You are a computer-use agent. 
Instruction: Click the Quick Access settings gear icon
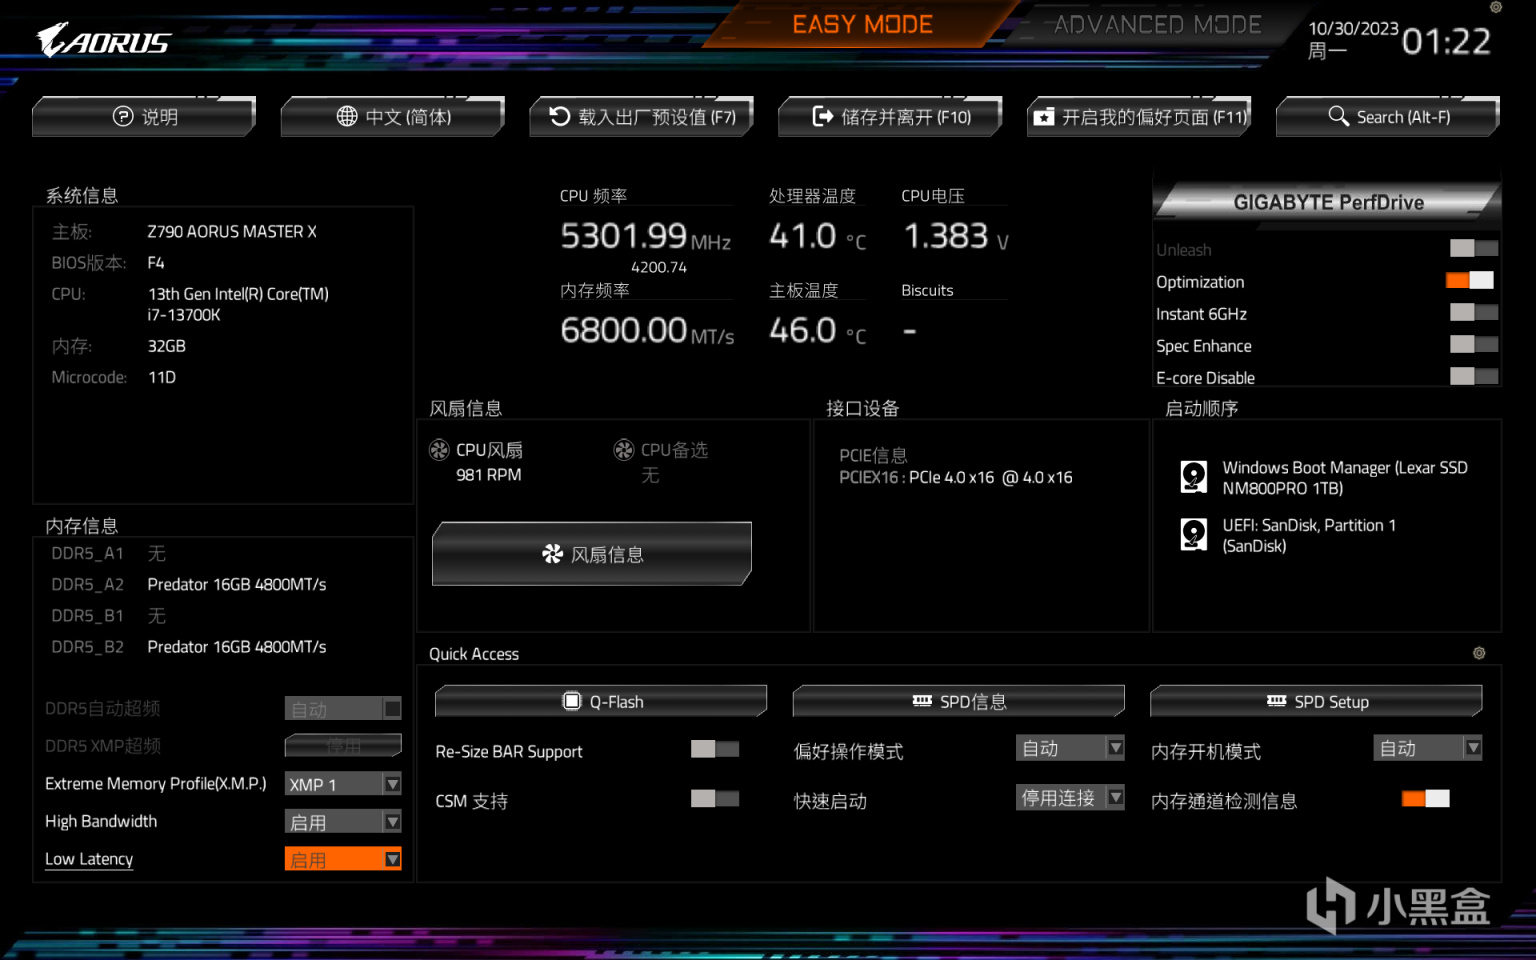(1479, 653)
